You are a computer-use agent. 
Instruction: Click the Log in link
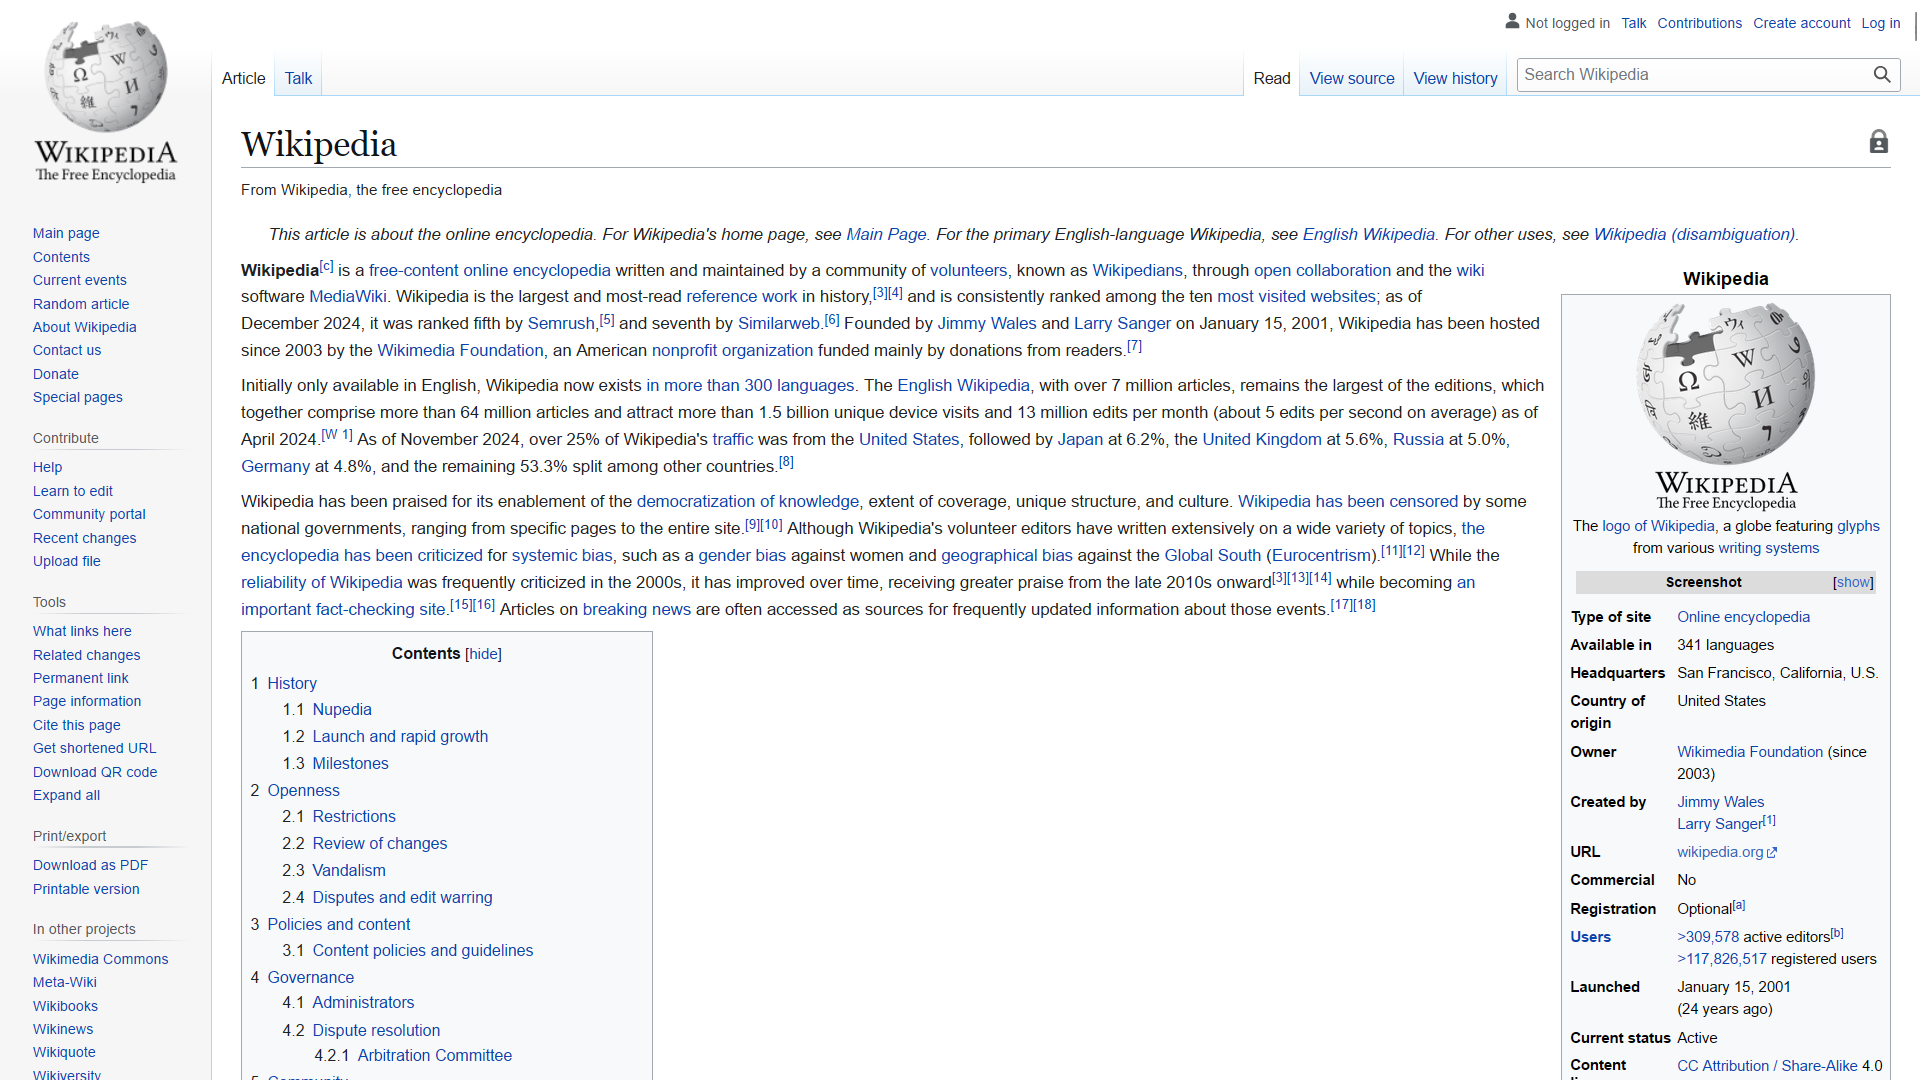click(1880, 23)
